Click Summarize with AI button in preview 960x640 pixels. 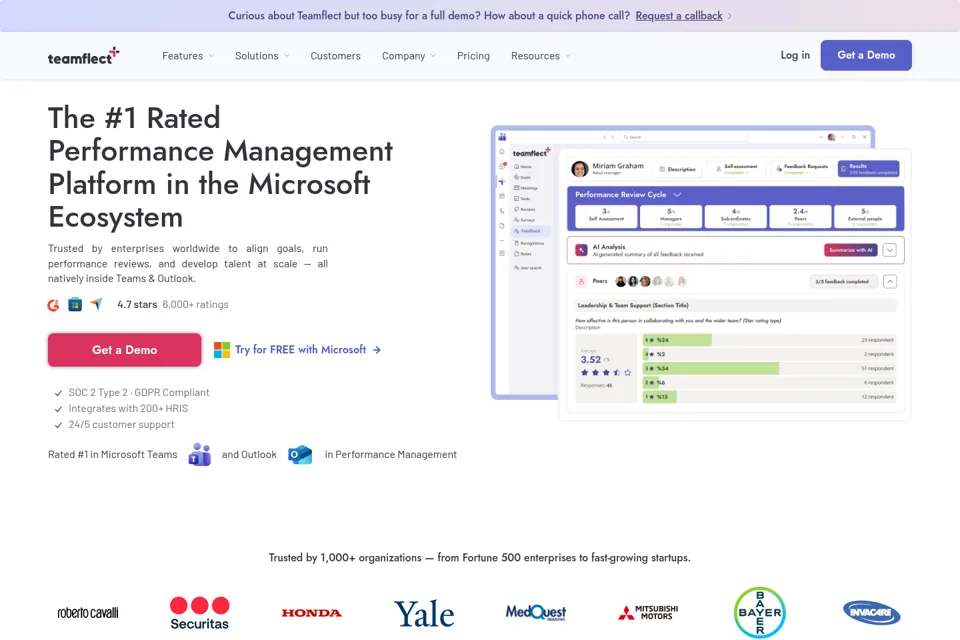(850, 250)
